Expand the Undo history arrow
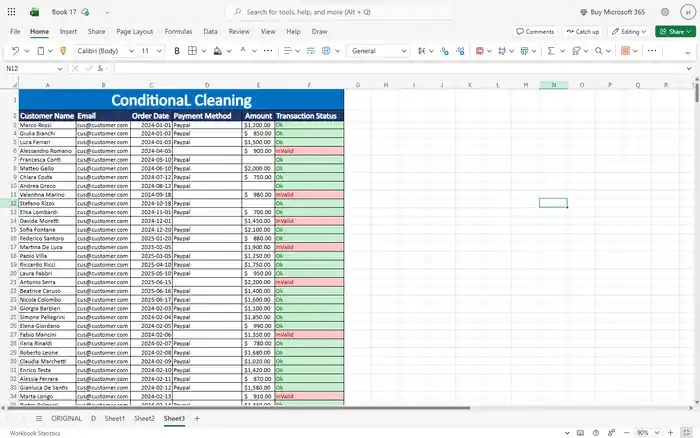The height and width of the screenshot is (438, 700). 27,51
